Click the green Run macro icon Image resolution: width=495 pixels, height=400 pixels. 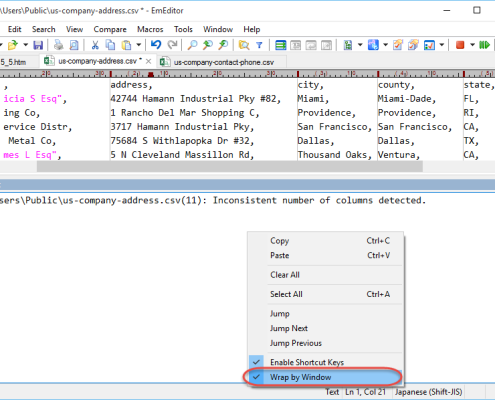(x=484, y=45)
